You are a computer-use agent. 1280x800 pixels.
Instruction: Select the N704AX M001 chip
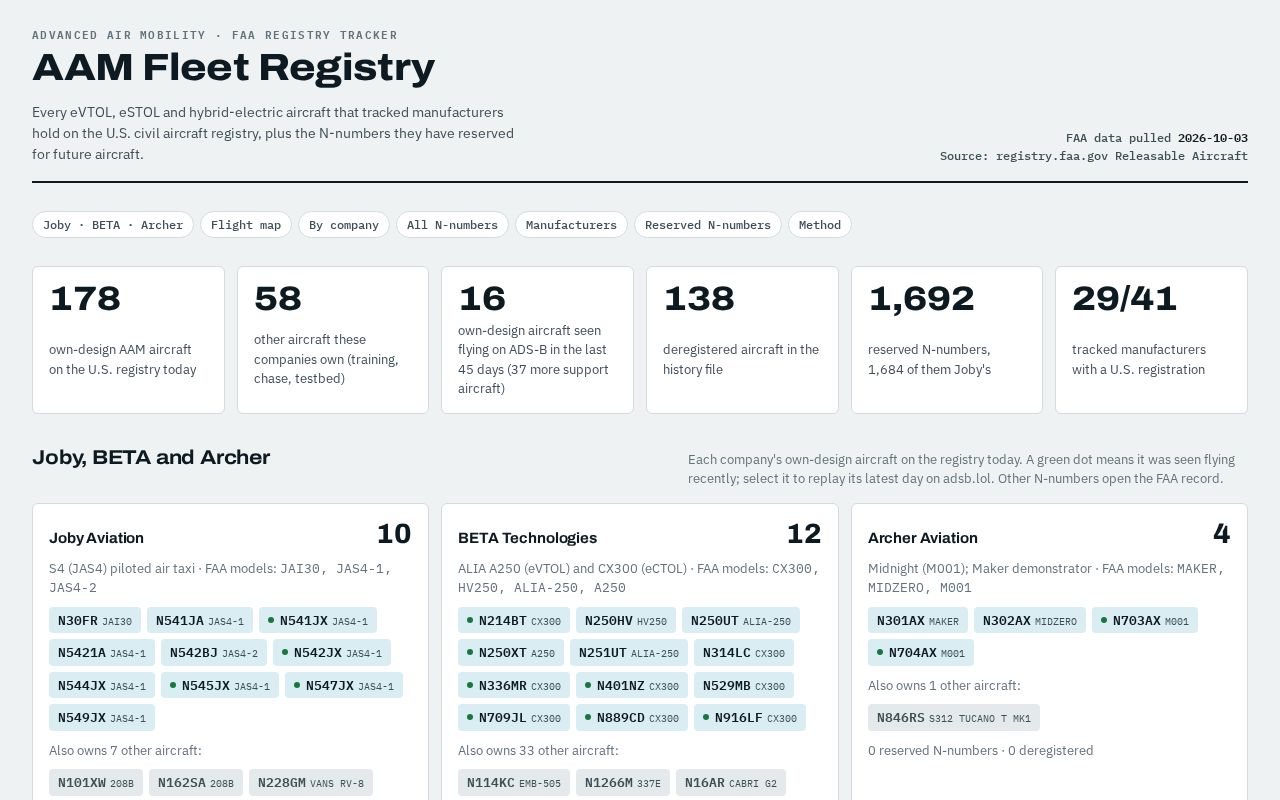point(921,653)
